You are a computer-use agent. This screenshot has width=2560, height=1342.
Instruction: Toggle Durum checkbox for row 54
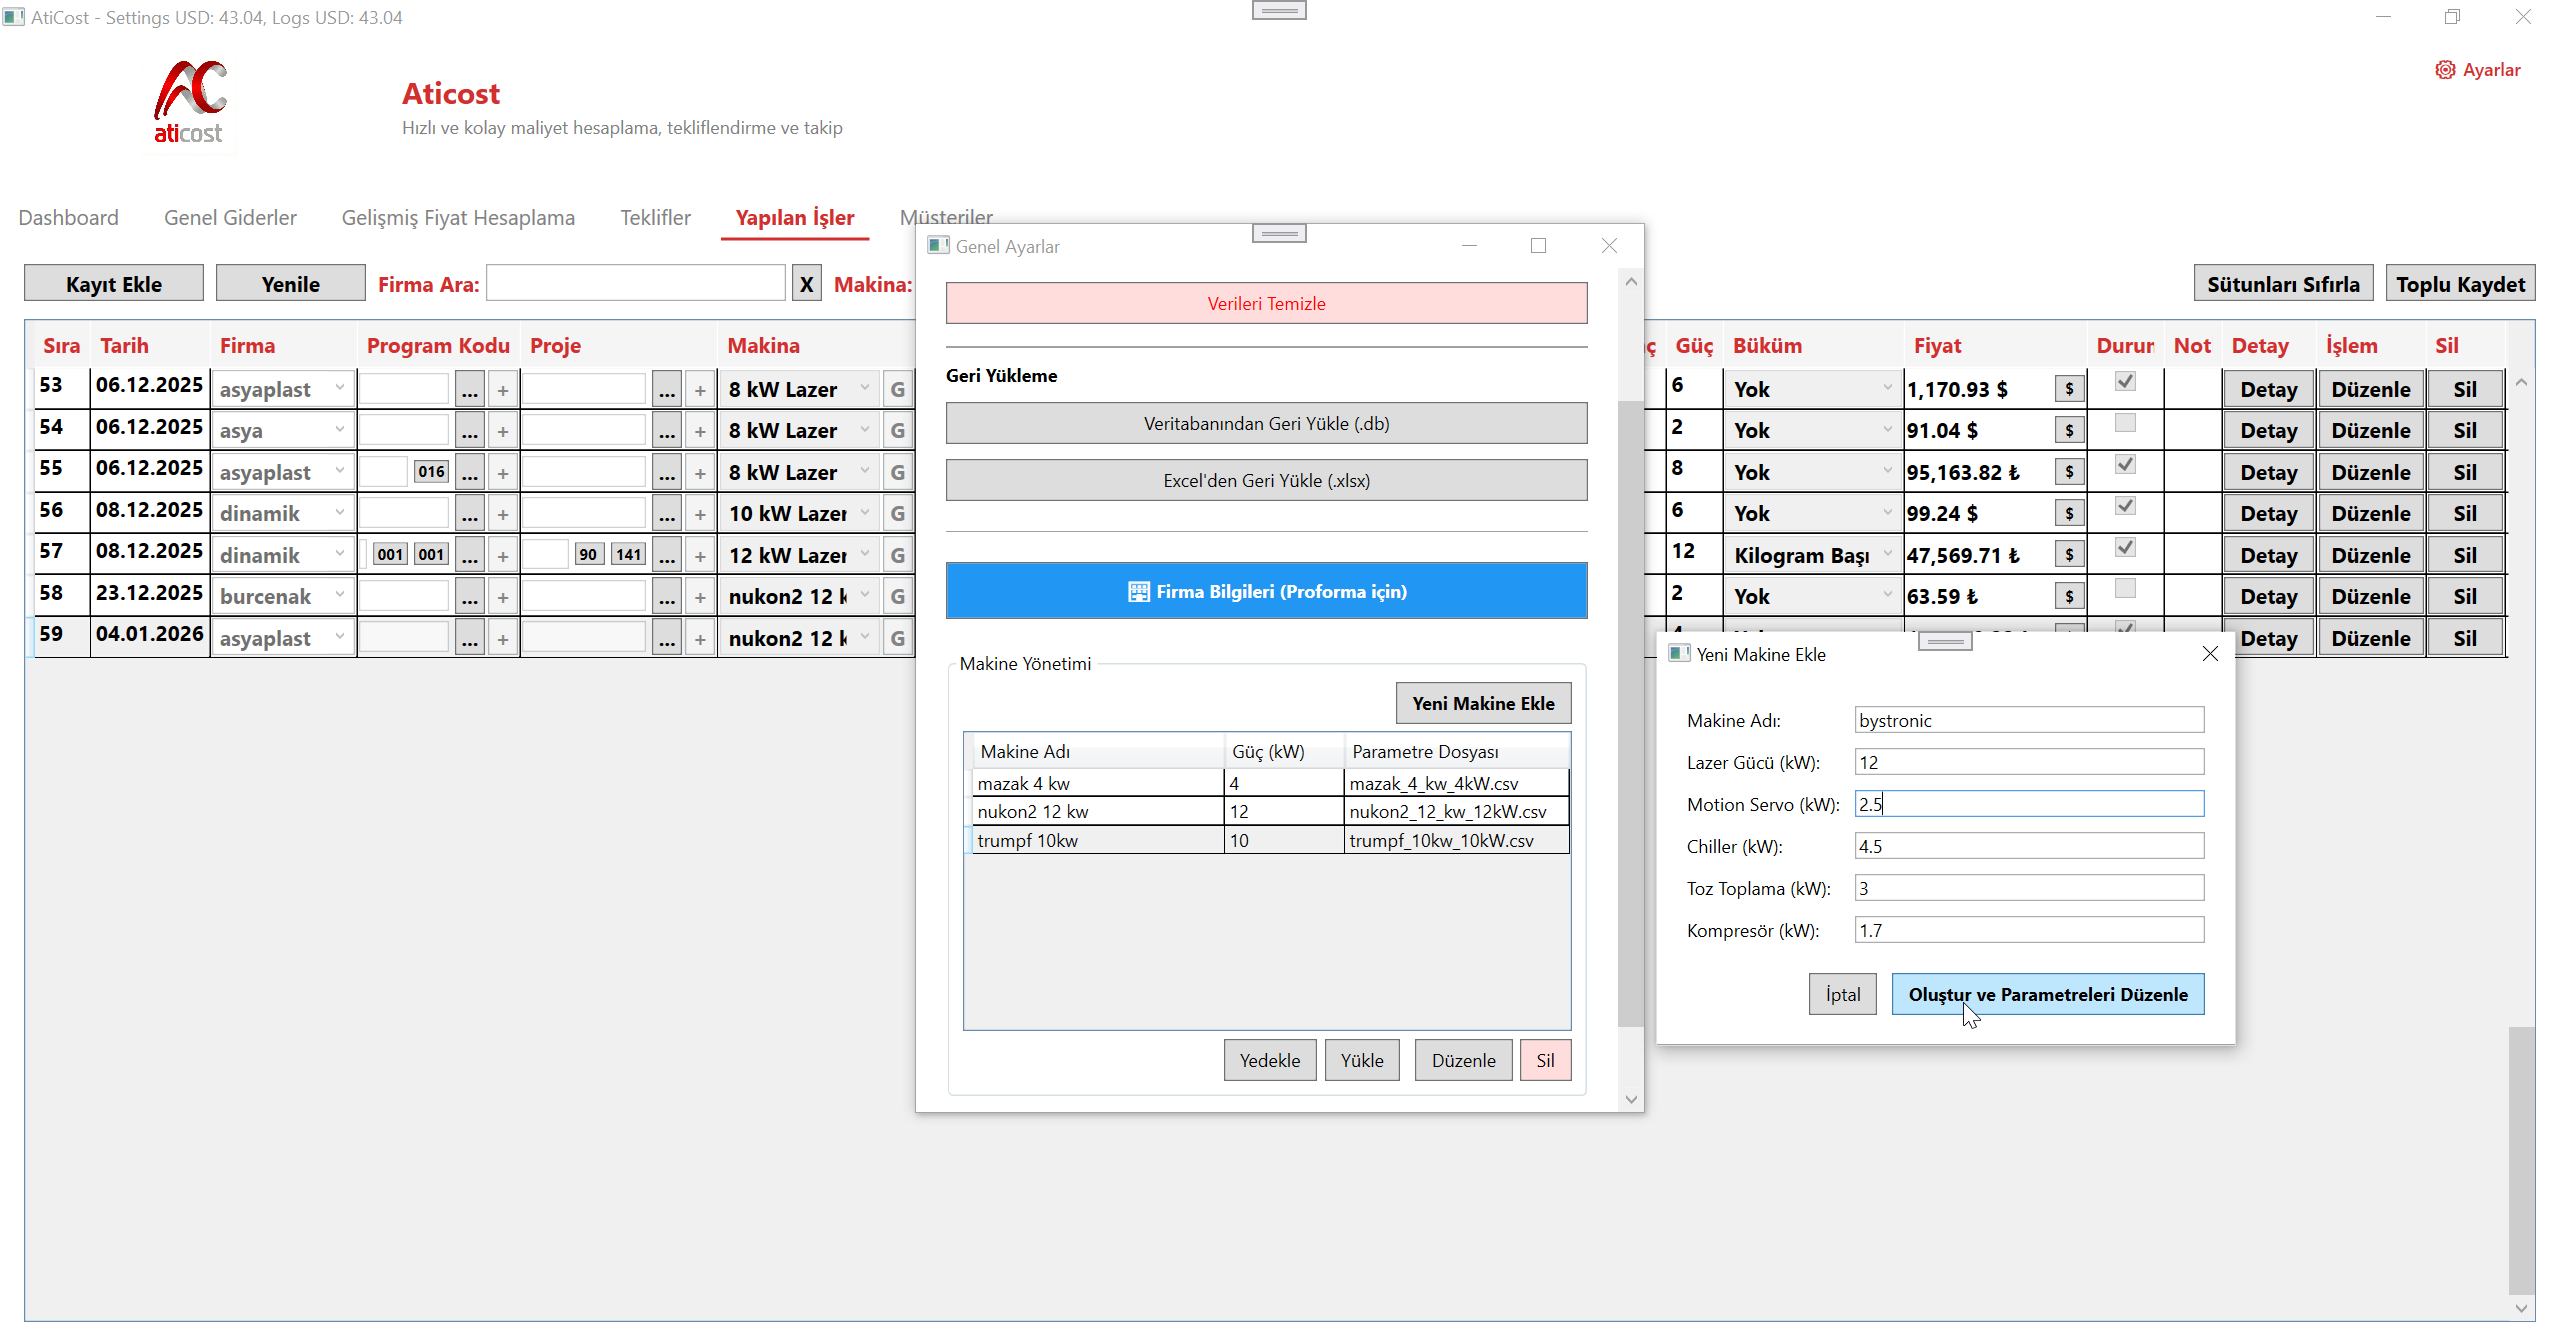point(2125,424)
